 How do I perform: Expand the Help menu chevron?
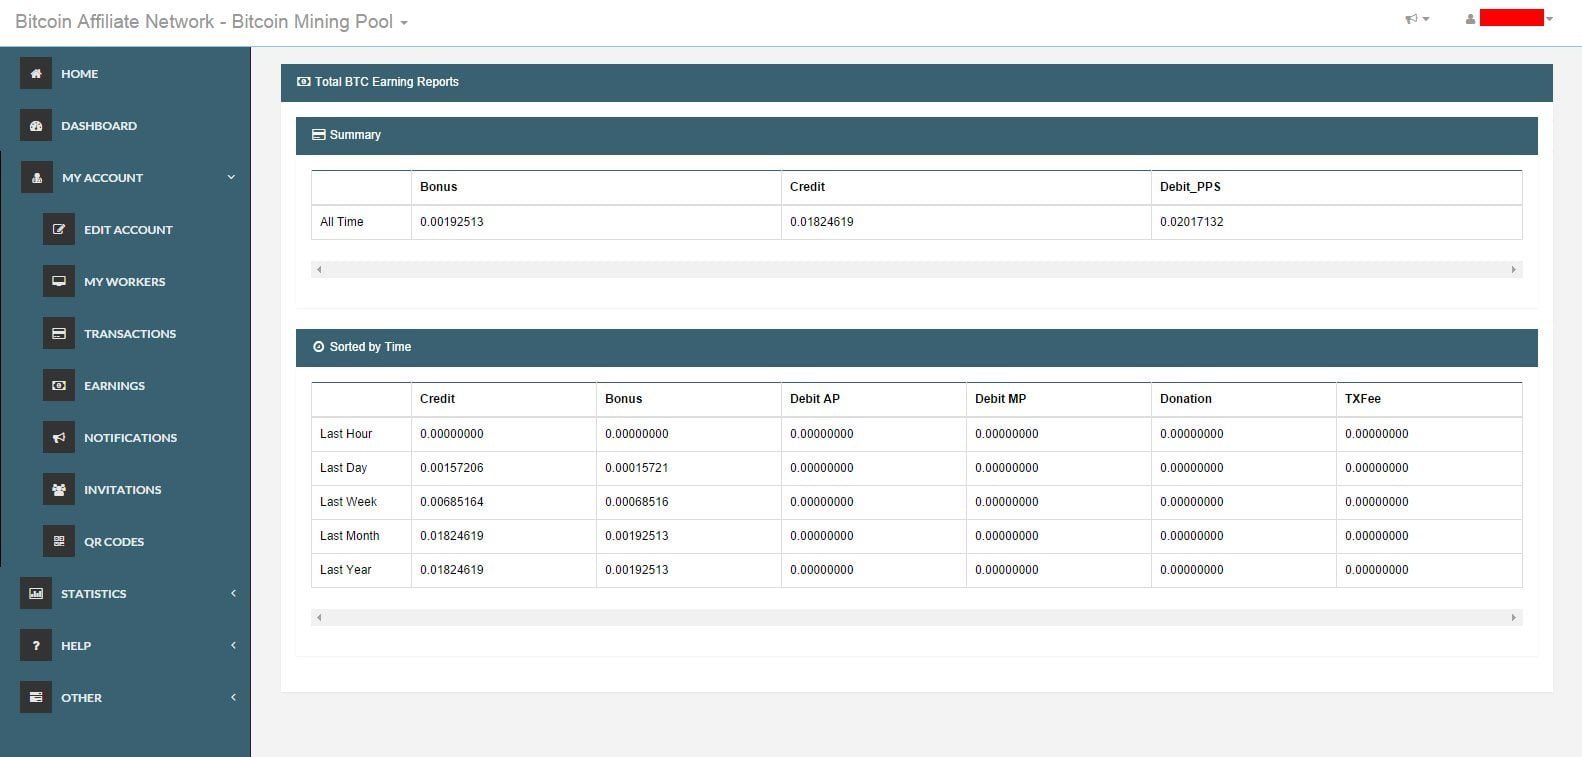tap(233, 645)
